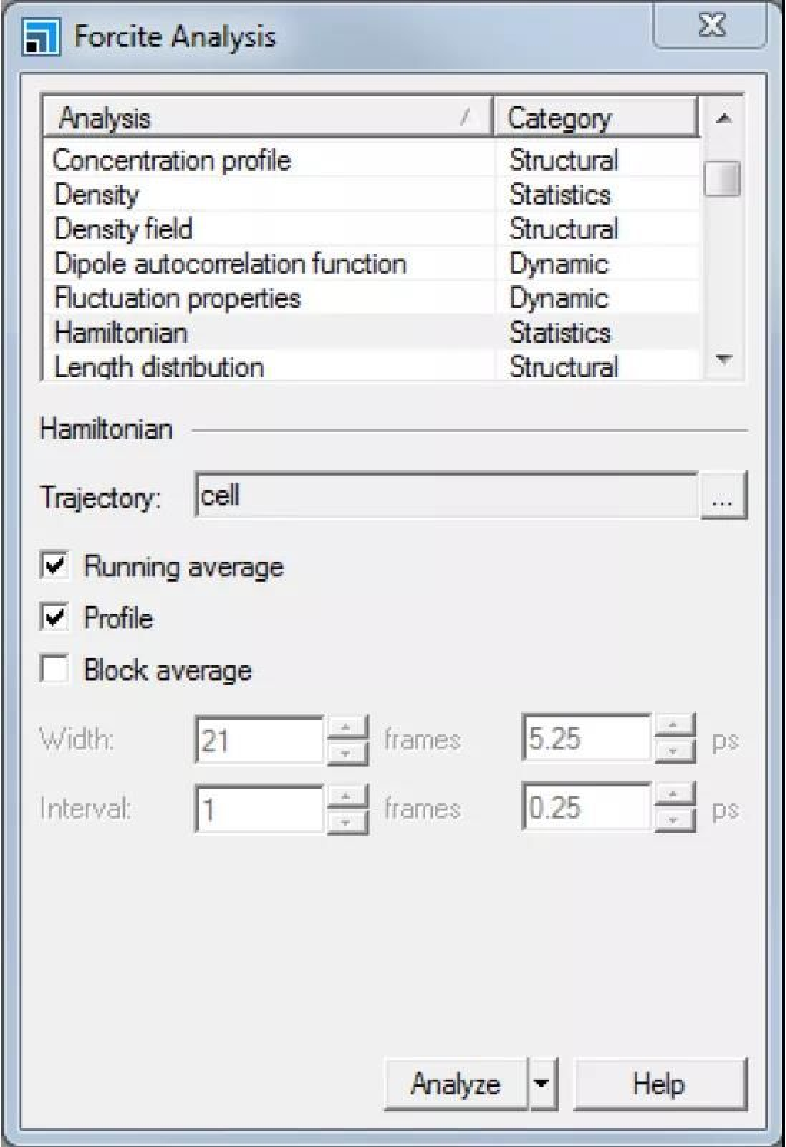Select Concentration profile analysis
Viewport: 786px width, 1147px height.
pos(172,160)
